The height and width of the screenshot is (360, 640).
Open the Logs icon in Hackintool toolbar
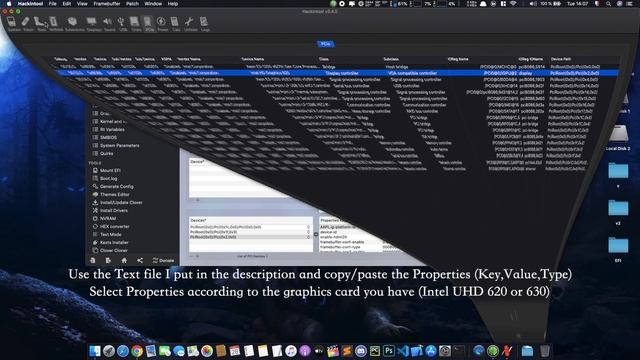click(204, 24)
